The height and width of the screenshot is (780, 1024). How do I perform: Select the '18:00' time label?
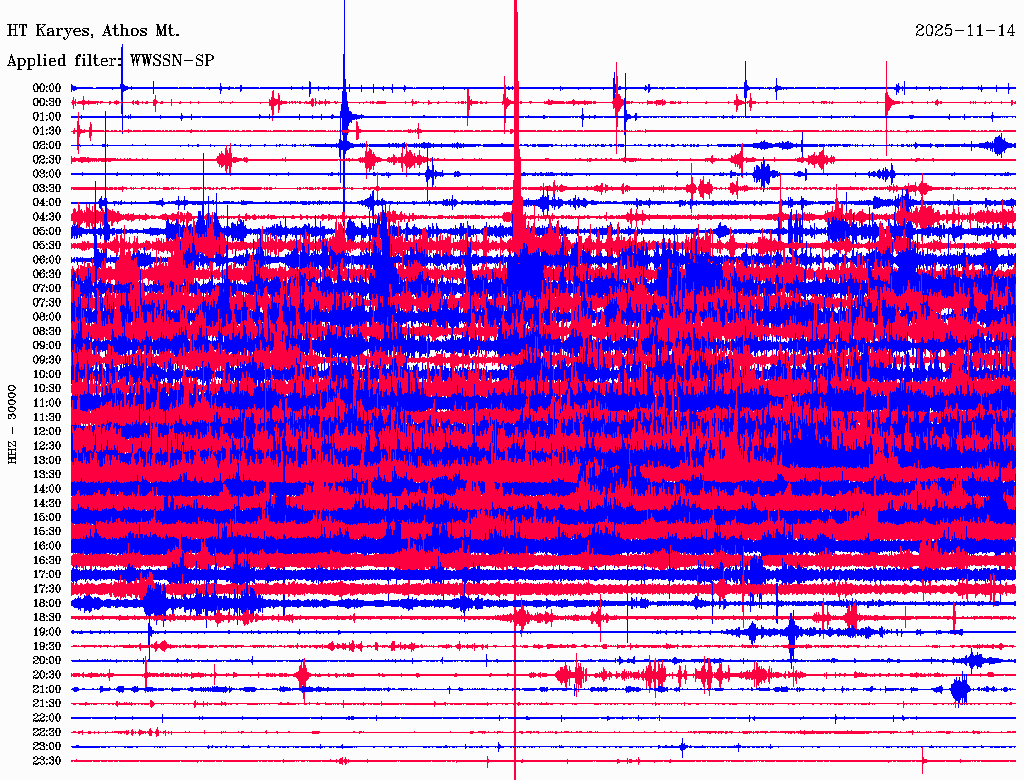47,604
